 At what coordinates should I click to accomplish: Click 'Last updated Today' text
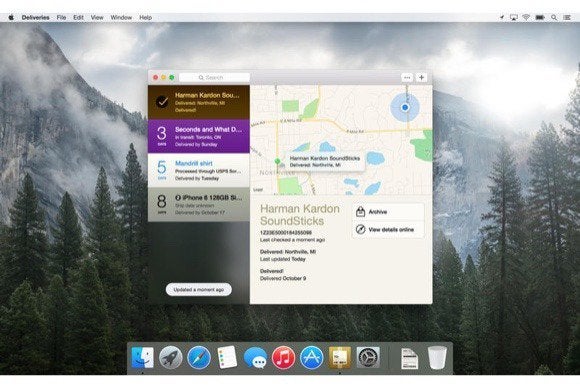point(283,259)
